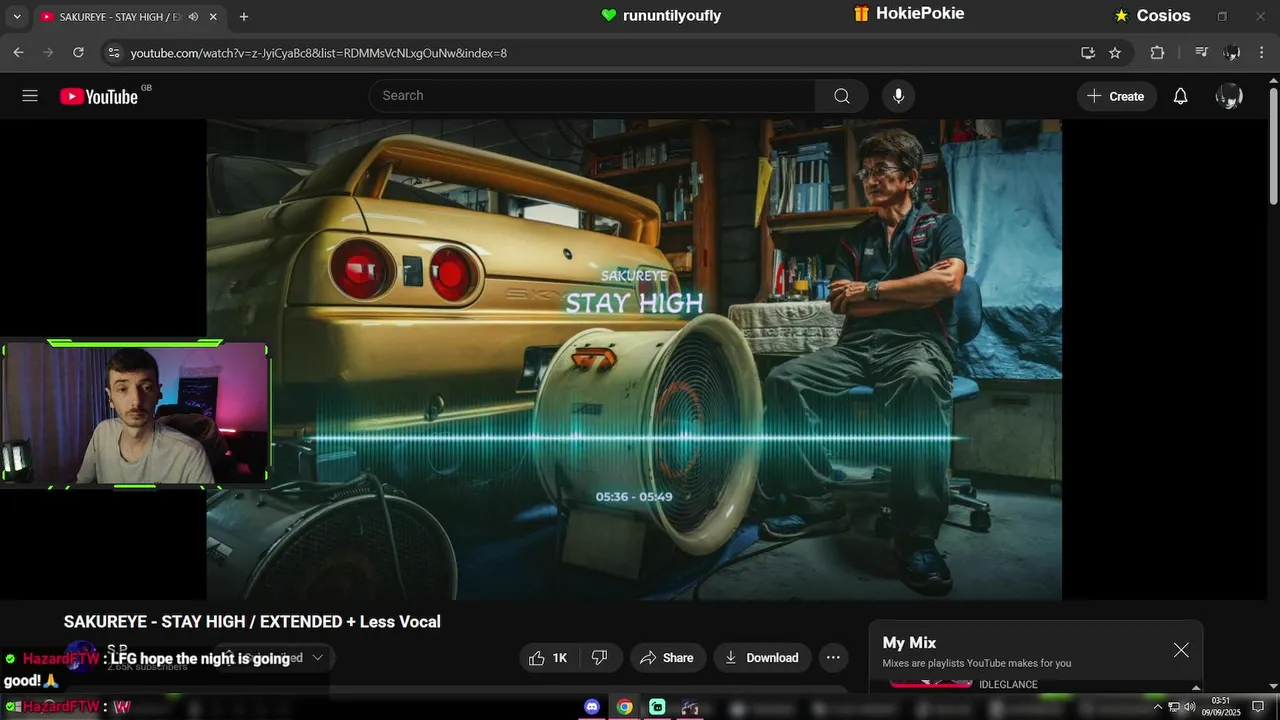Open the taskbar network icon
The height and width of the screenshot is (720, 1280).
click(x=1174, y=707)
